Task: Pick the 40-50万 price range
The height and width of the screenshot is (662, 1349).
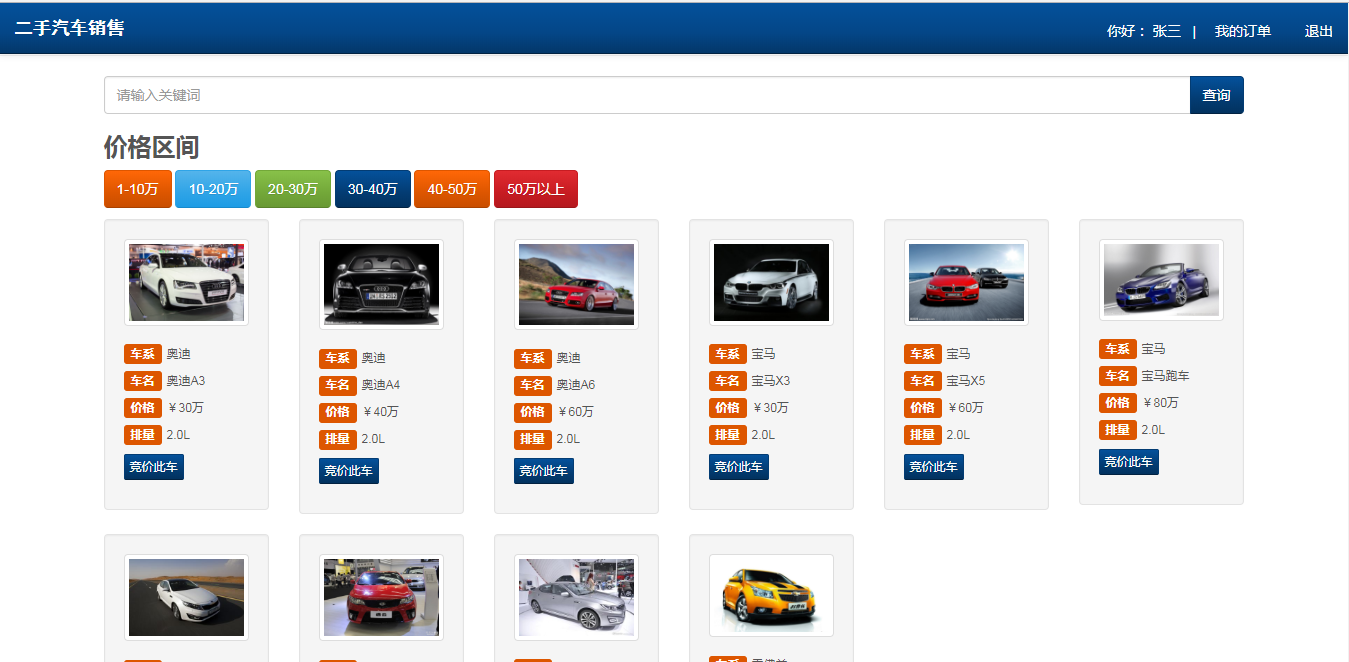Action: pyautogui.click(x=452, y=189)
